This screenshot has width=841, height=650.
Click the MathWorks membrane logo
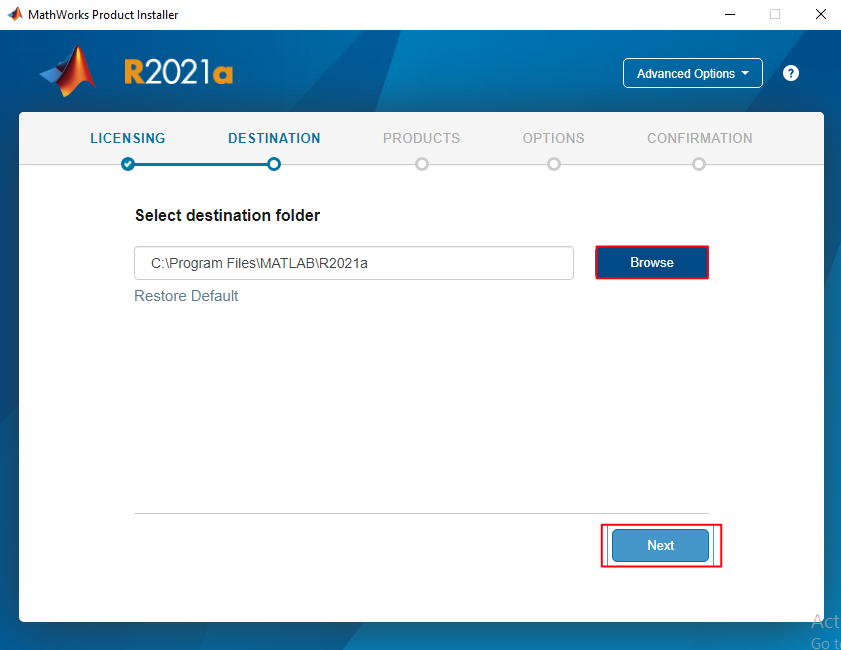(66, 71)
